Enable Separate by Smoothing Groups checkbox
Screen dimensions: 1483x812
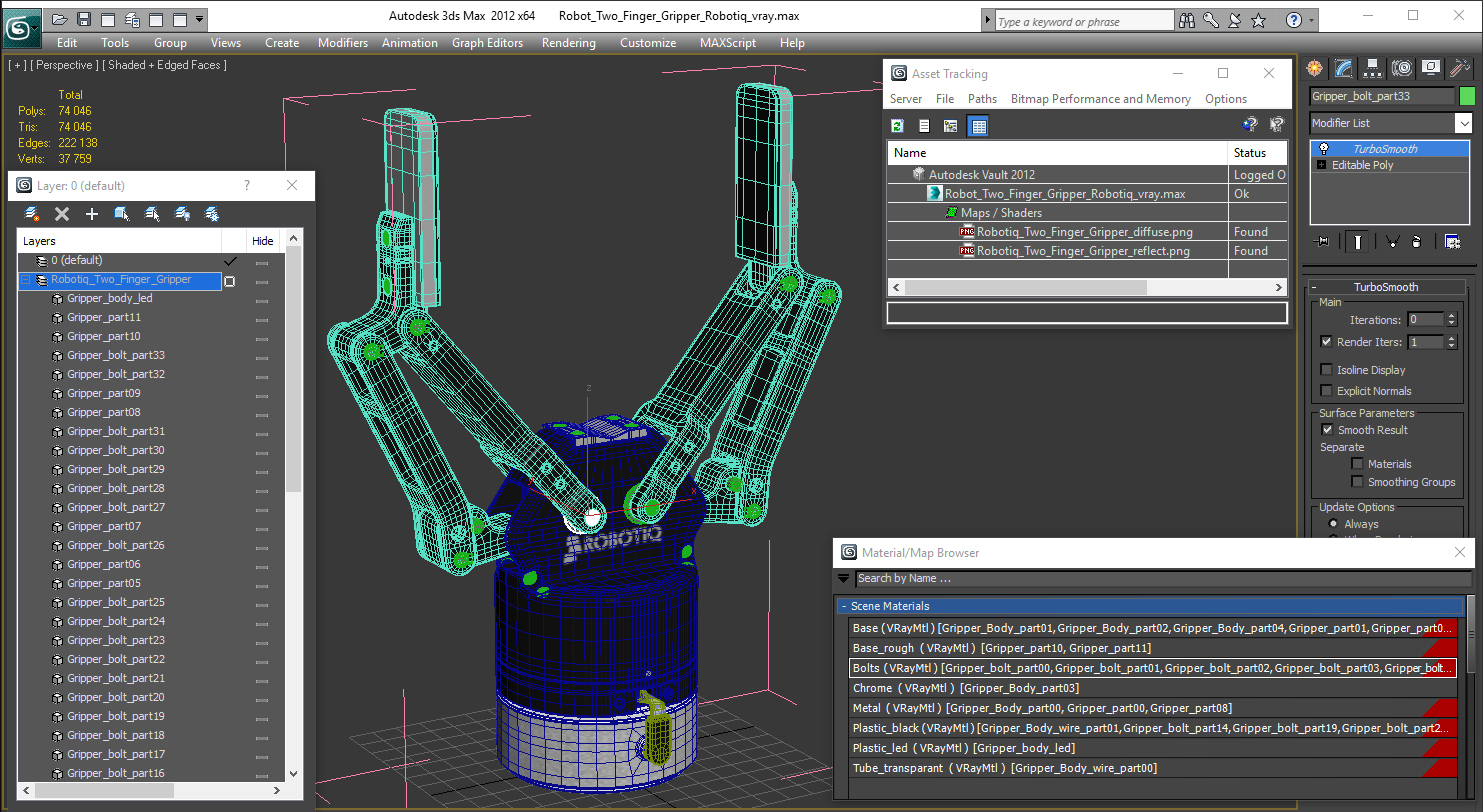[x=1357, y=482]
